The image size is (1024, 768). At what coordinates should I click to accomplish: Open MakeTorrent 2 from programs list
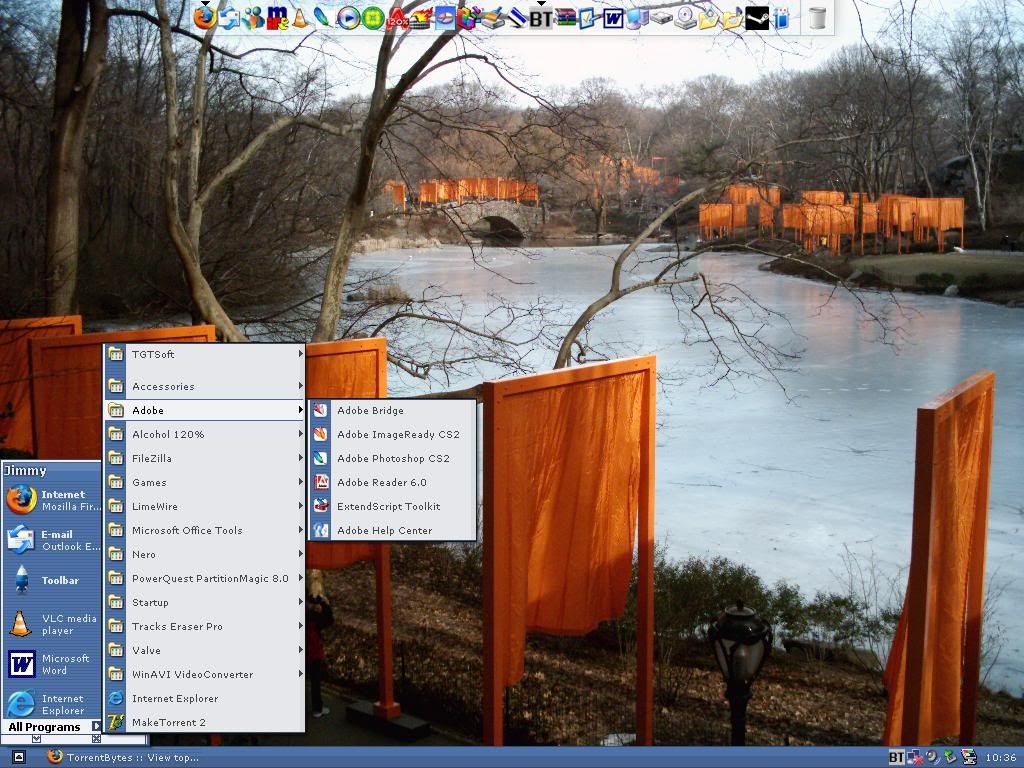[x=168, y=722]
